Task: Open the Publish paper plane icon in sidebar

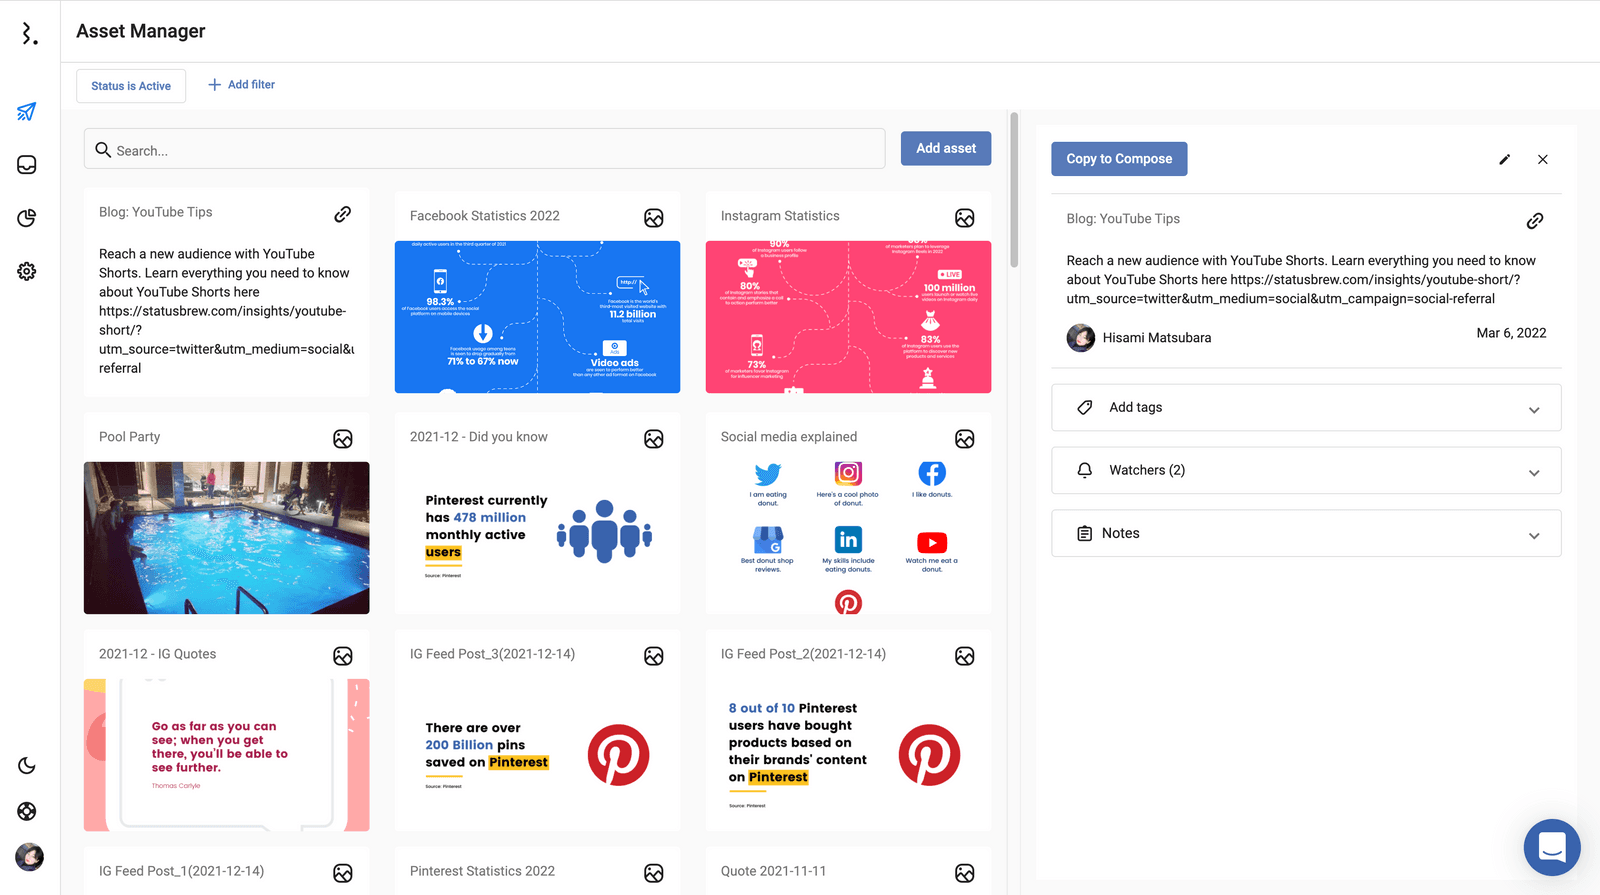Action: pyautogui.click(x=27, y=112)
